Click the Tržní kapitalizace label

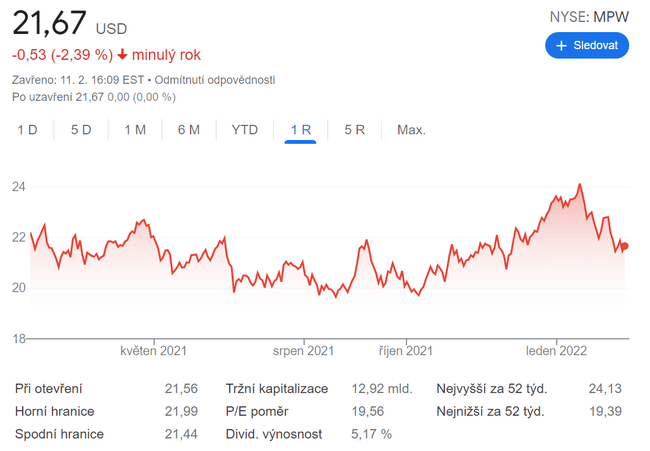tap(276, 388)
